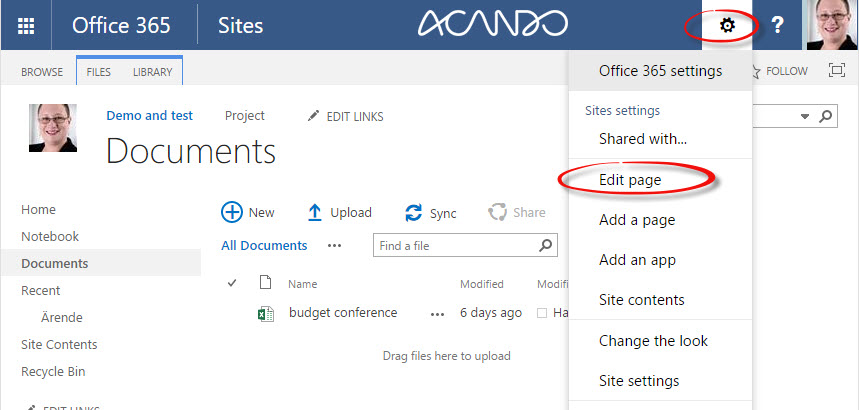Screen dimensions: 859x410
Task: Click the Excel icon for budget conference
Action: [266, 313]
